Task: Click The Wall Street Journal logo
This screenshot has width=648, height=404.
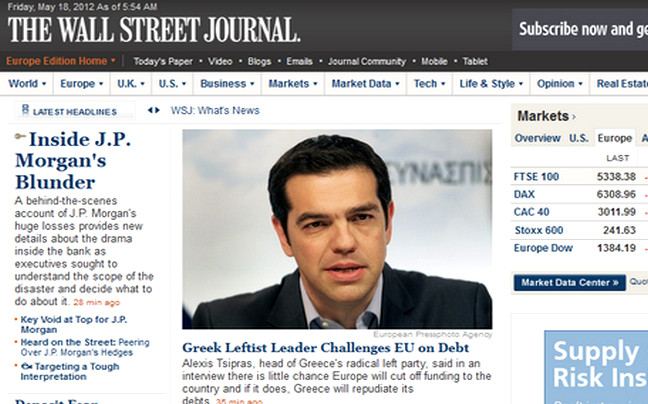Action: click(154, 30)
